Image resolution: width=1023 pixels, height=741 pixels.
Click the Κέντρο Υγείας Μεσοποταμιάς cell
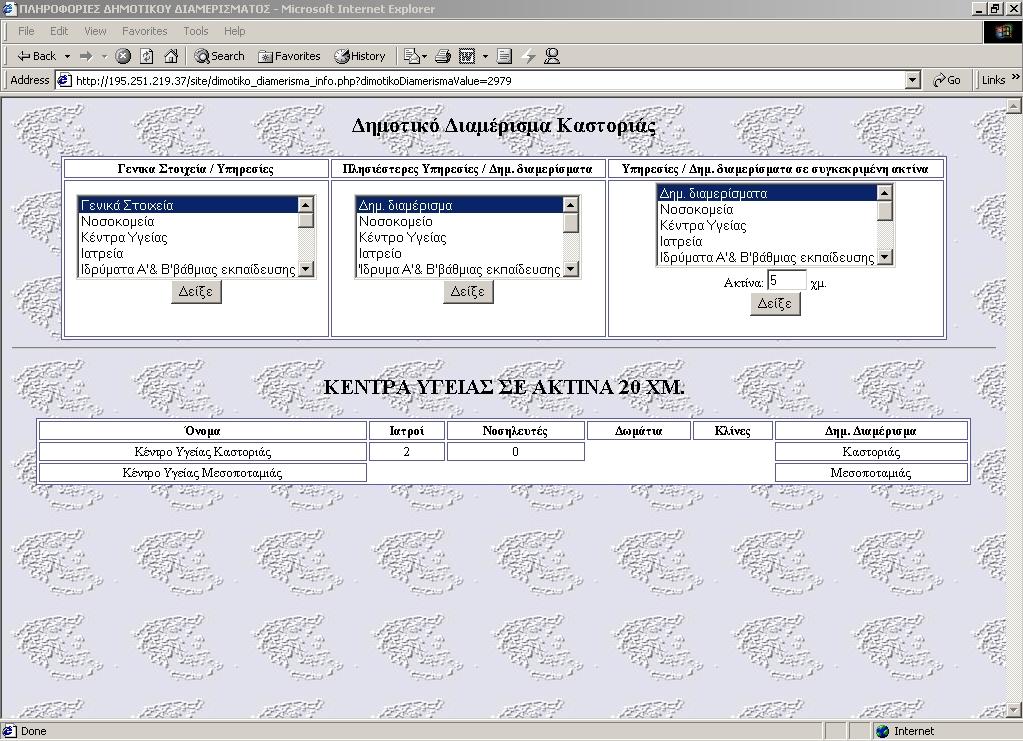tap(203, 472)
